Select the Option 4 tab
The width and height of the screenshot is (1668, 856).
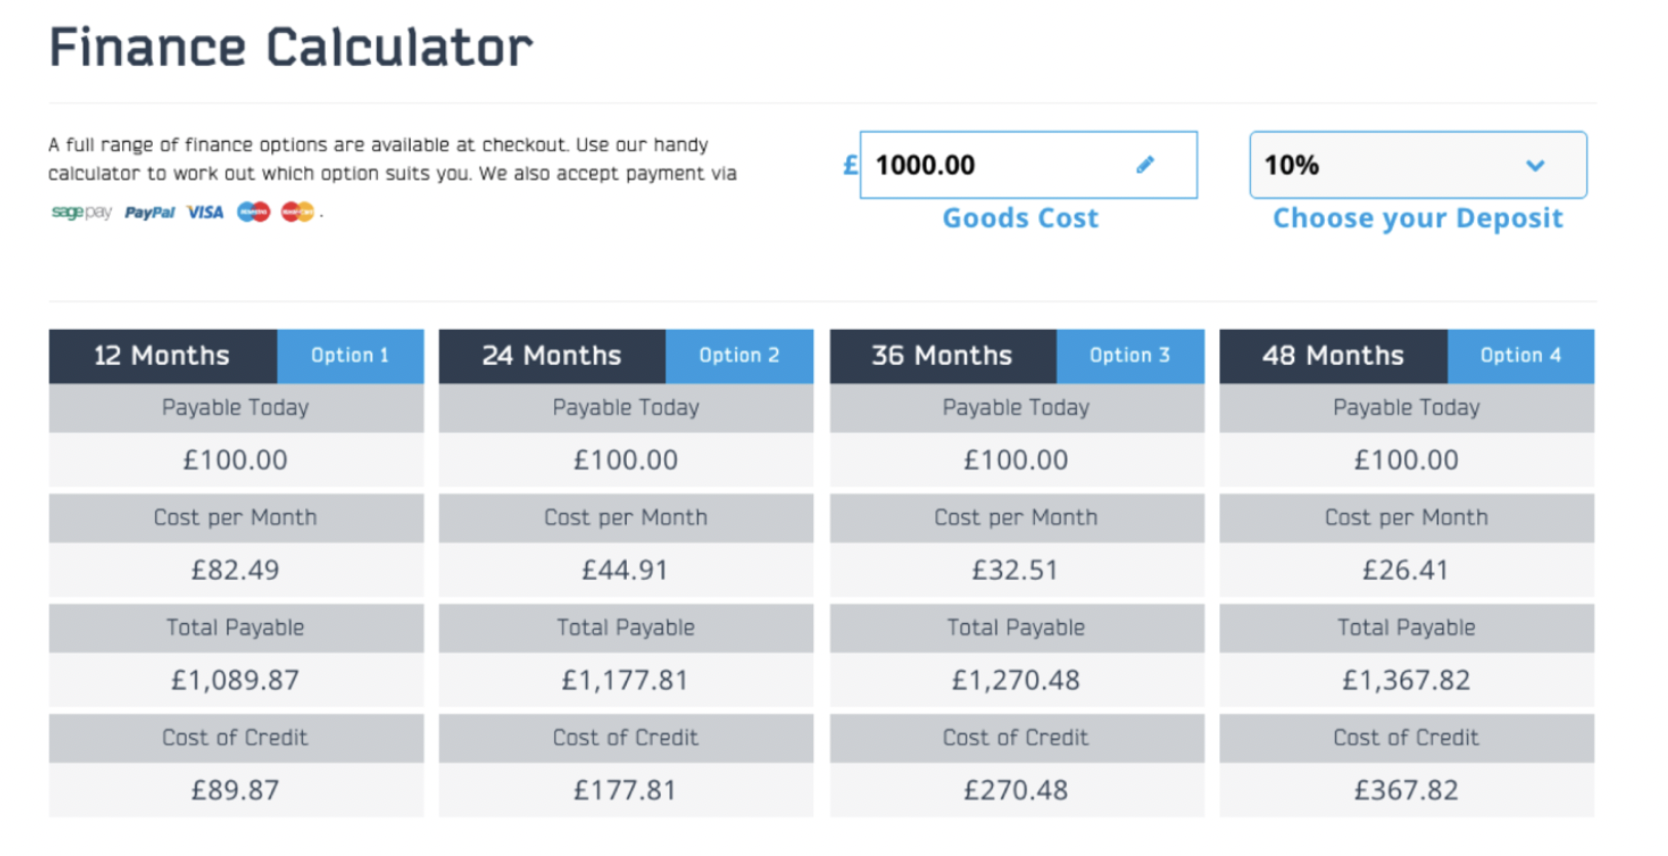coord(1521,356)
